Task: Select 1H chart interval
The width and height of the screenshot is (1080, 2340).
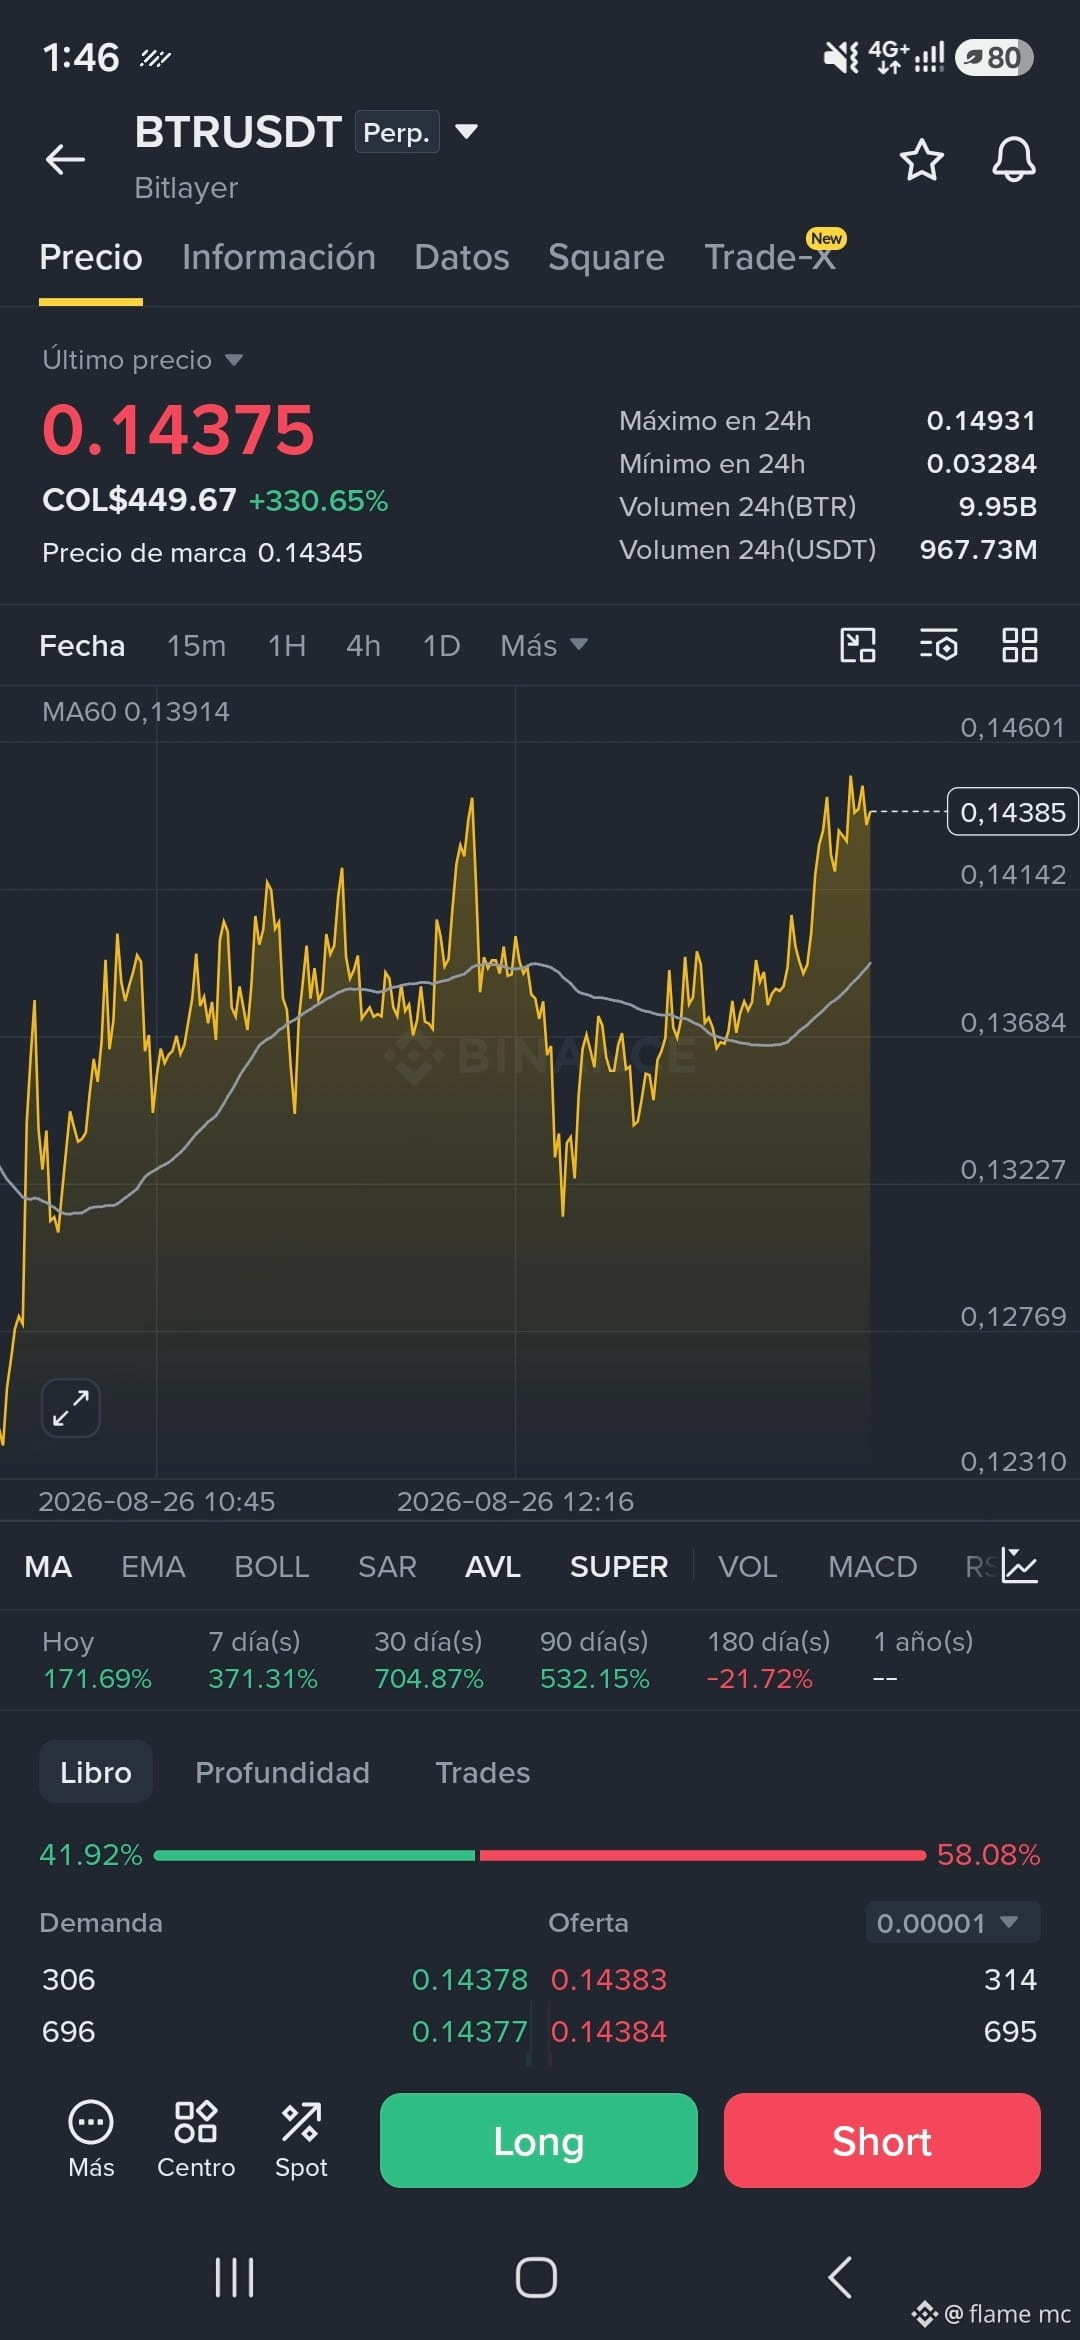Action: tap(287, 646)
